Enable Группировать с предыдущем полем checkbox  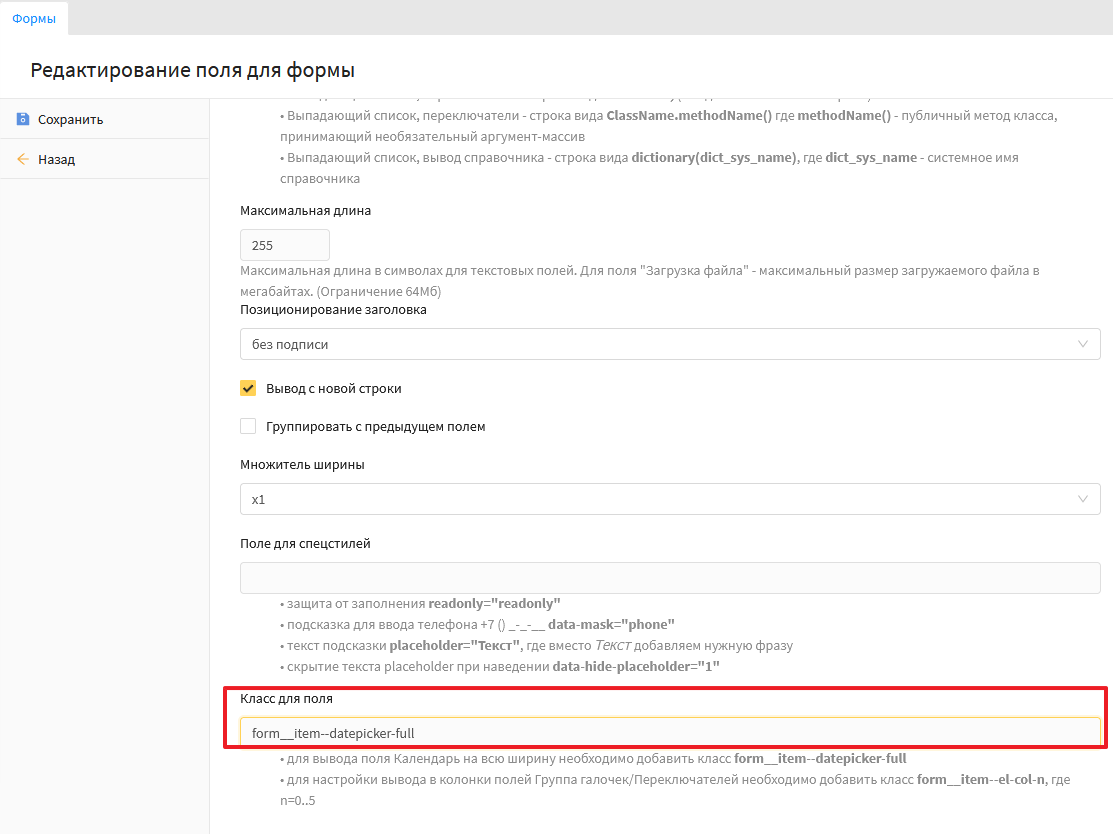[x=249, y=426]
